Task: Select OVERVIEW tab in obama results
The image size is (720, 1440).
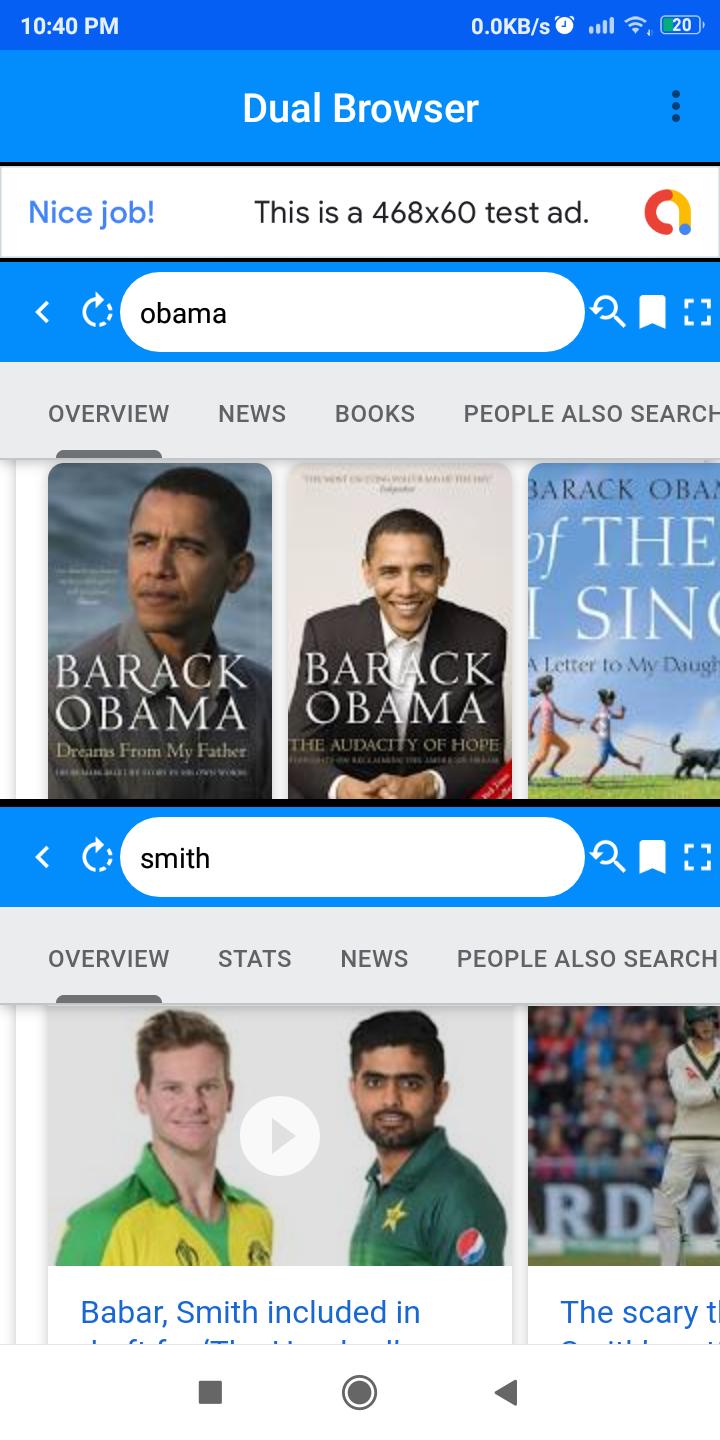Action: click(x=109, y=414)
